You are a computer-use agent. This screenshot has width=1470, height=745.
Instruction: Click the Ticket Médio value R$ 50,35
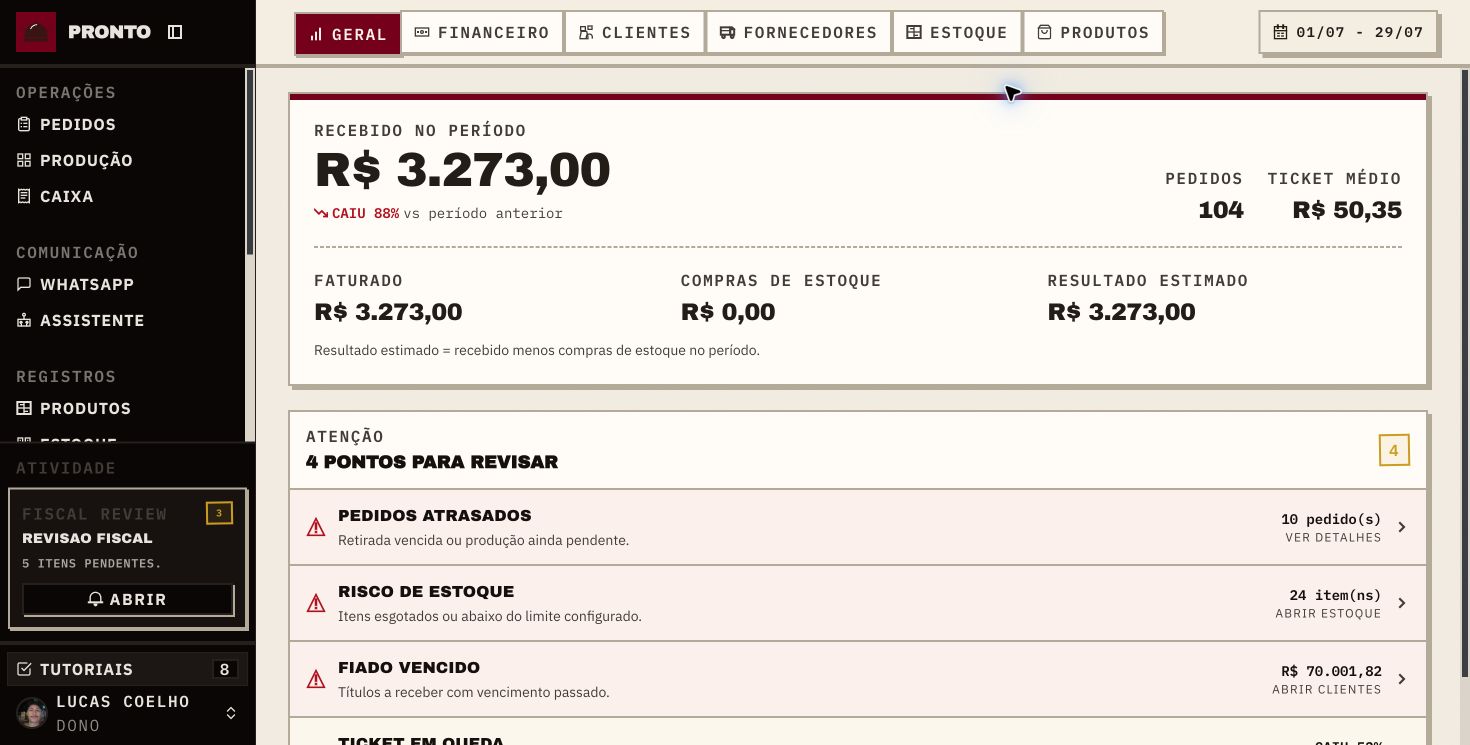pos(1347,210)
